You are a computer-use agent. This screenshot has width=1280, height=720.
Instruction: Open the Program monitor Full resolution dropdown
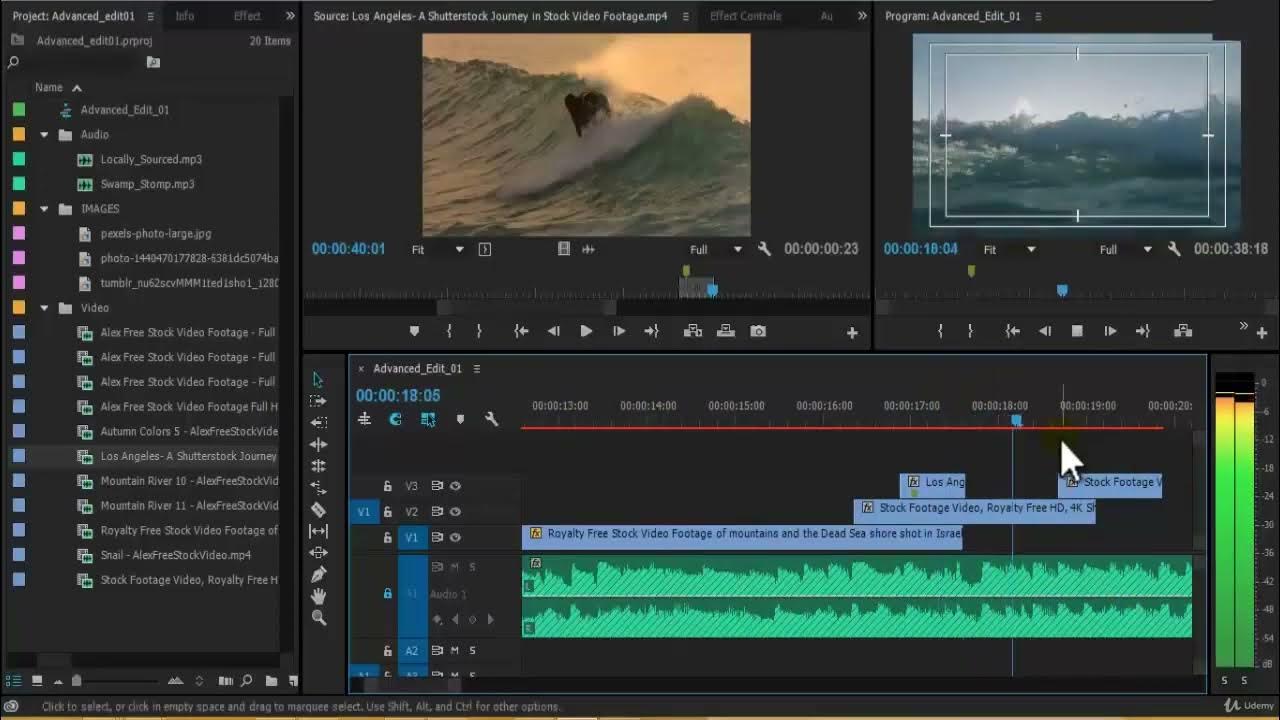click(x=1126, y=249)
